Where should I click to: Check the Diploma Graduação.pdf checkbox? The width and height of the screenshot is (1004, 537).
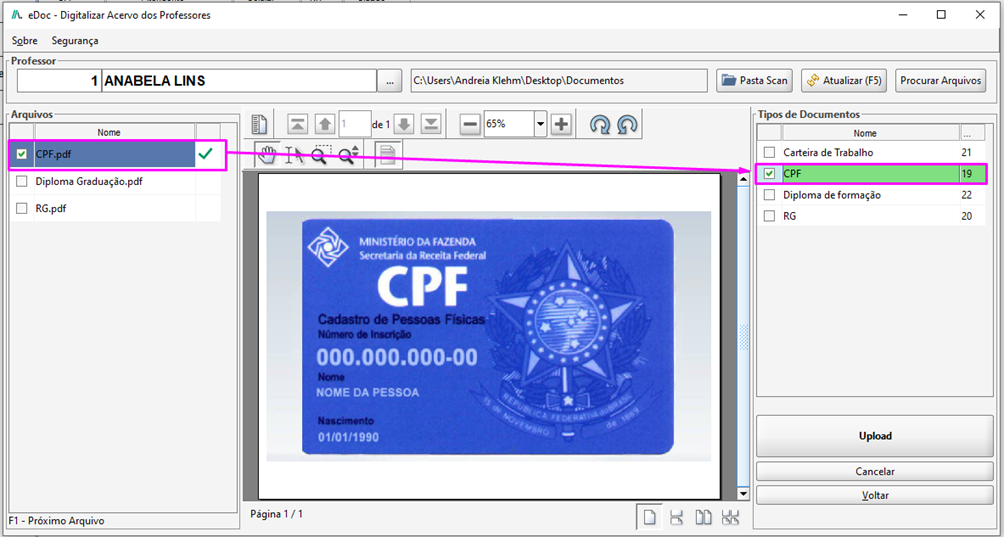point(22,181)
